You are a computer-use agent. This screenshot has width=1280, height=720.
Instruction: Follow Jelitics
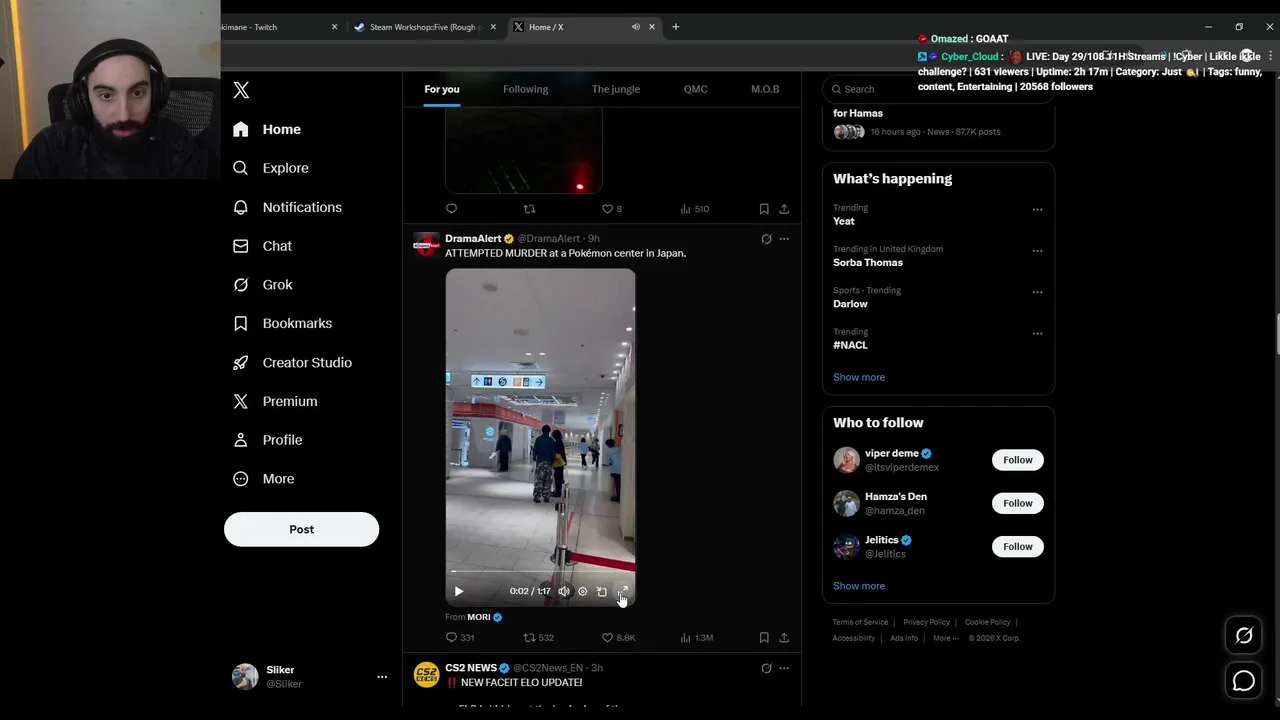coord(1018,546)
